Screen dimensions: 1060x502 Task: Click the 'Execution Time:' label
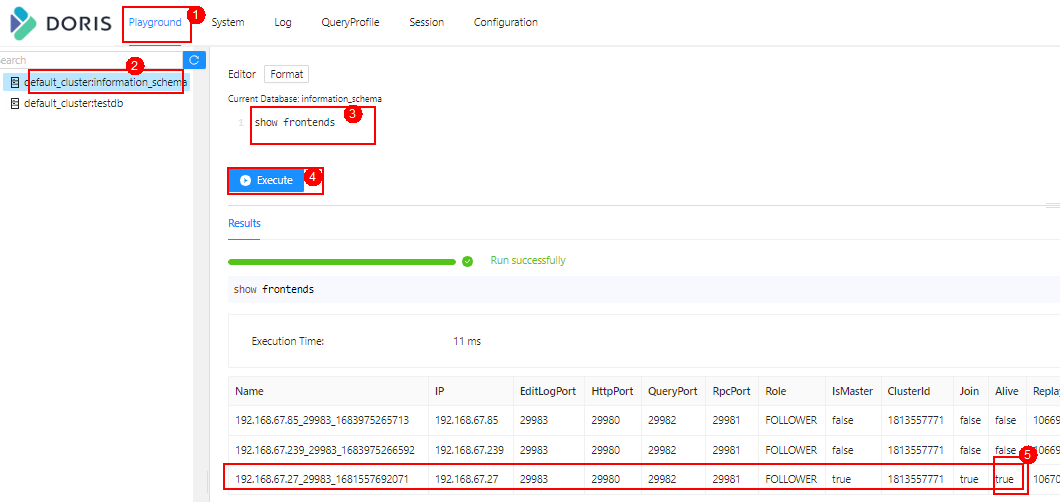pos(288,341)
